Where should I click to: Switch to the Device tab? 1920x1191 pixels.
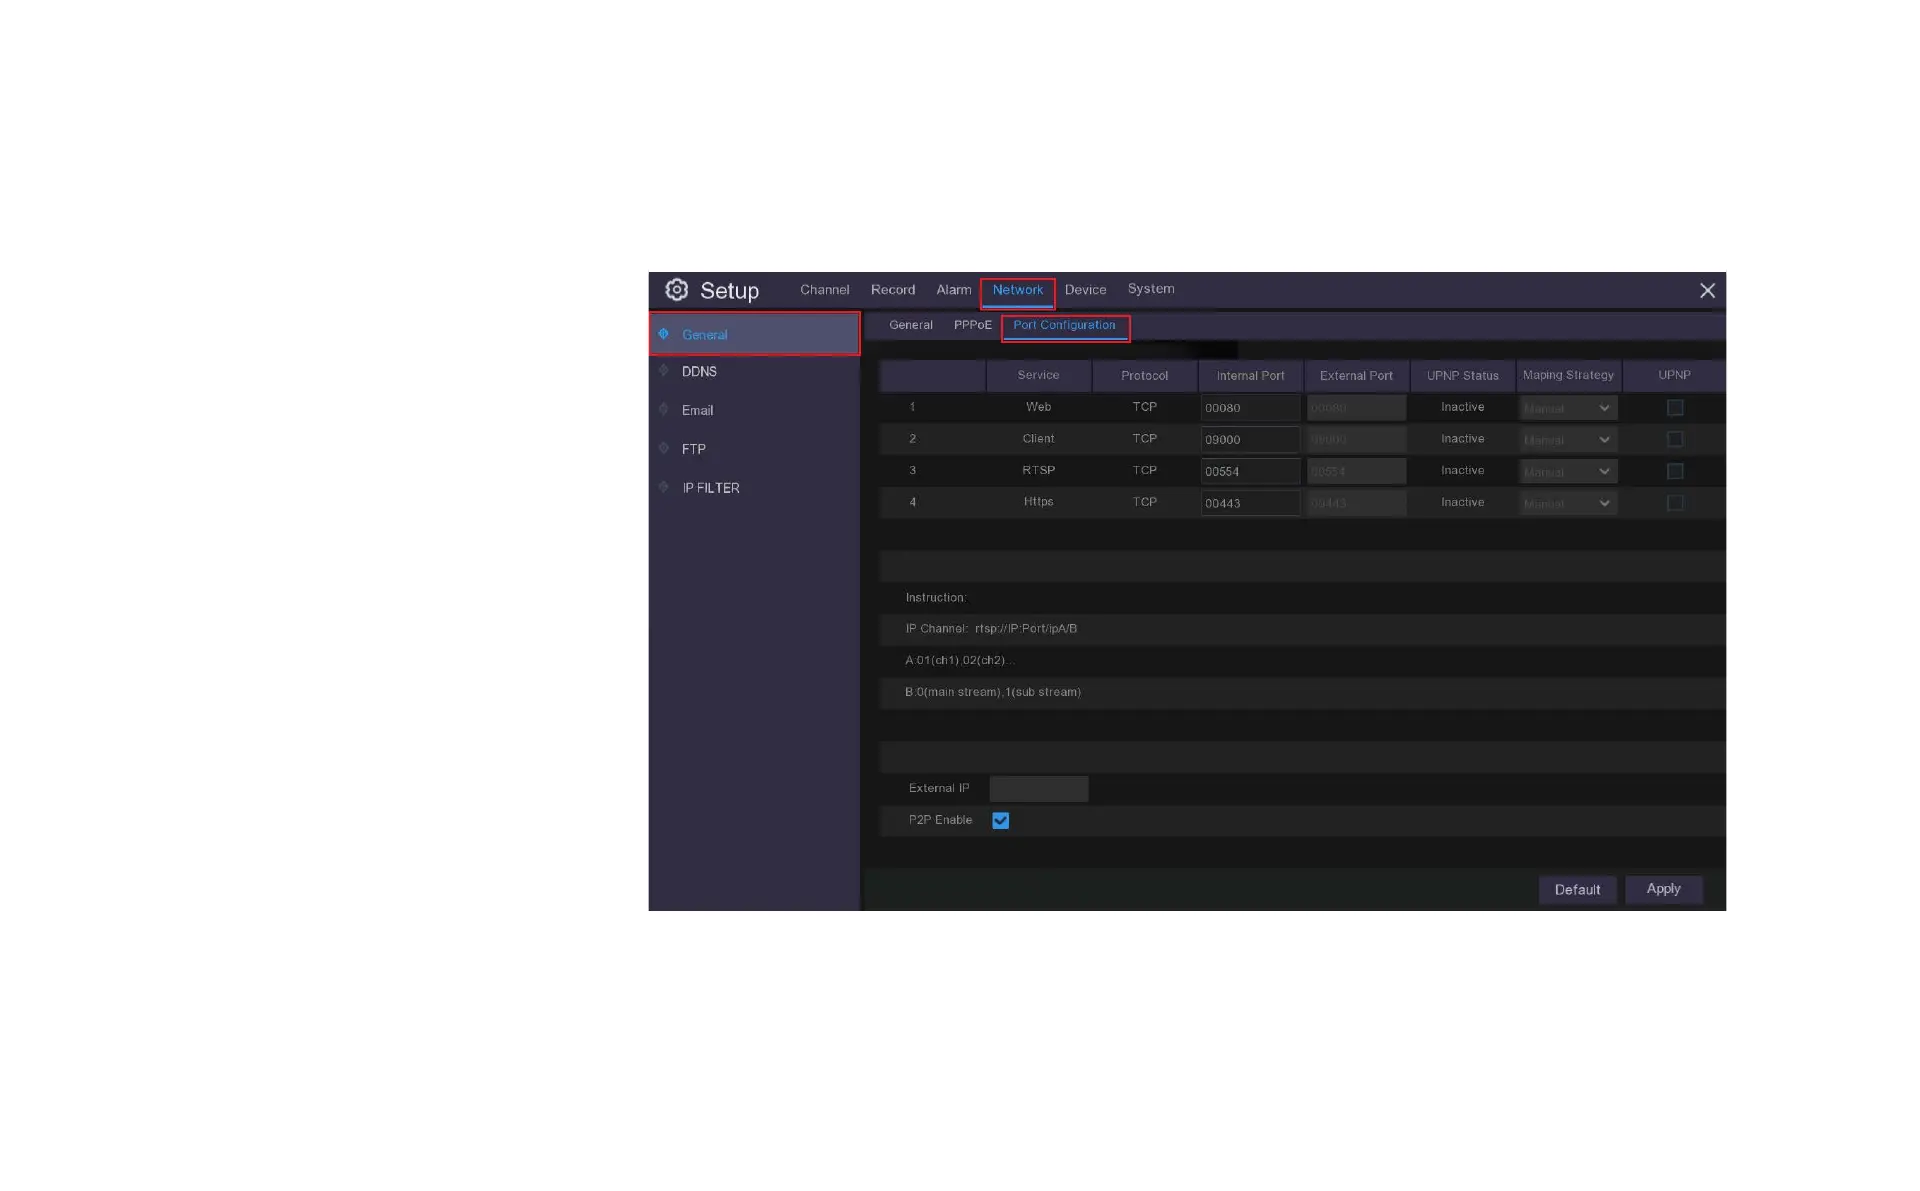(x=1085, y=290)
